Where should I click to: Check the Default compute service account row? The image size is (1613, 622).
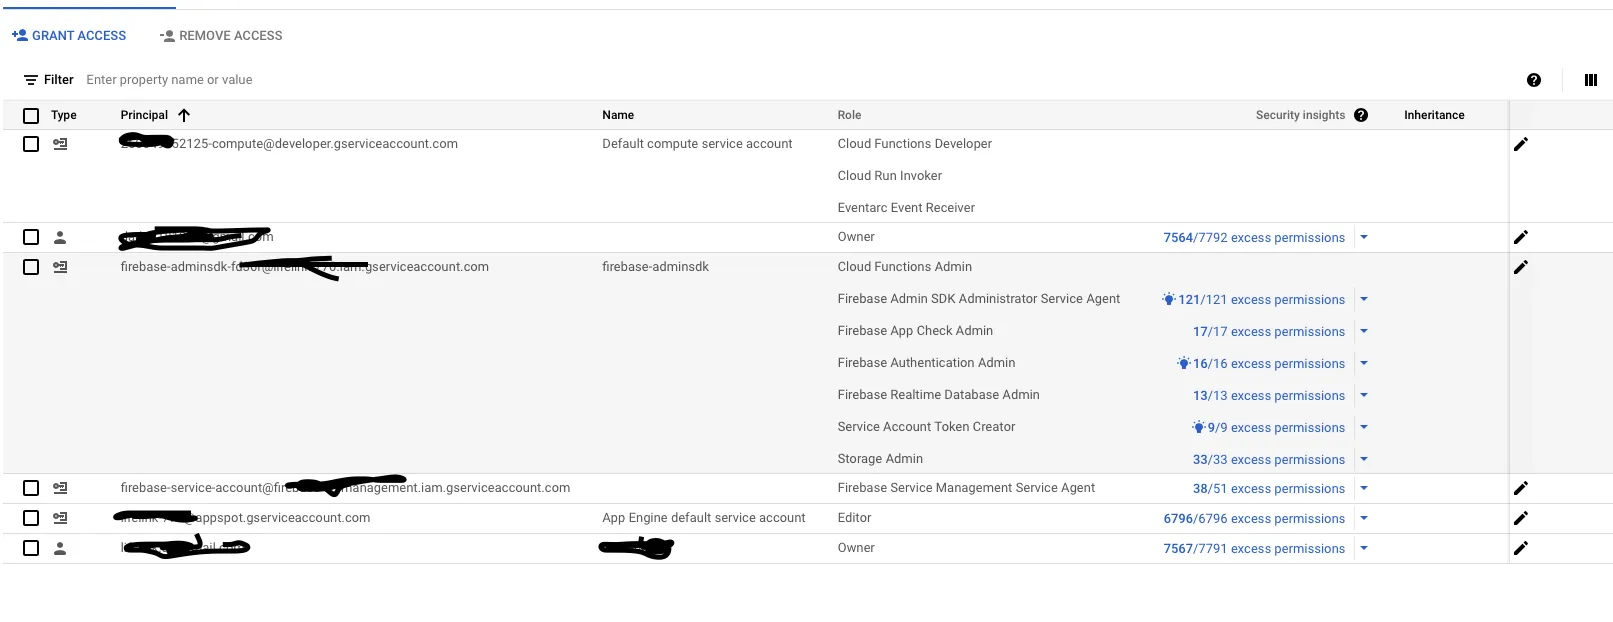coord(31,144)
